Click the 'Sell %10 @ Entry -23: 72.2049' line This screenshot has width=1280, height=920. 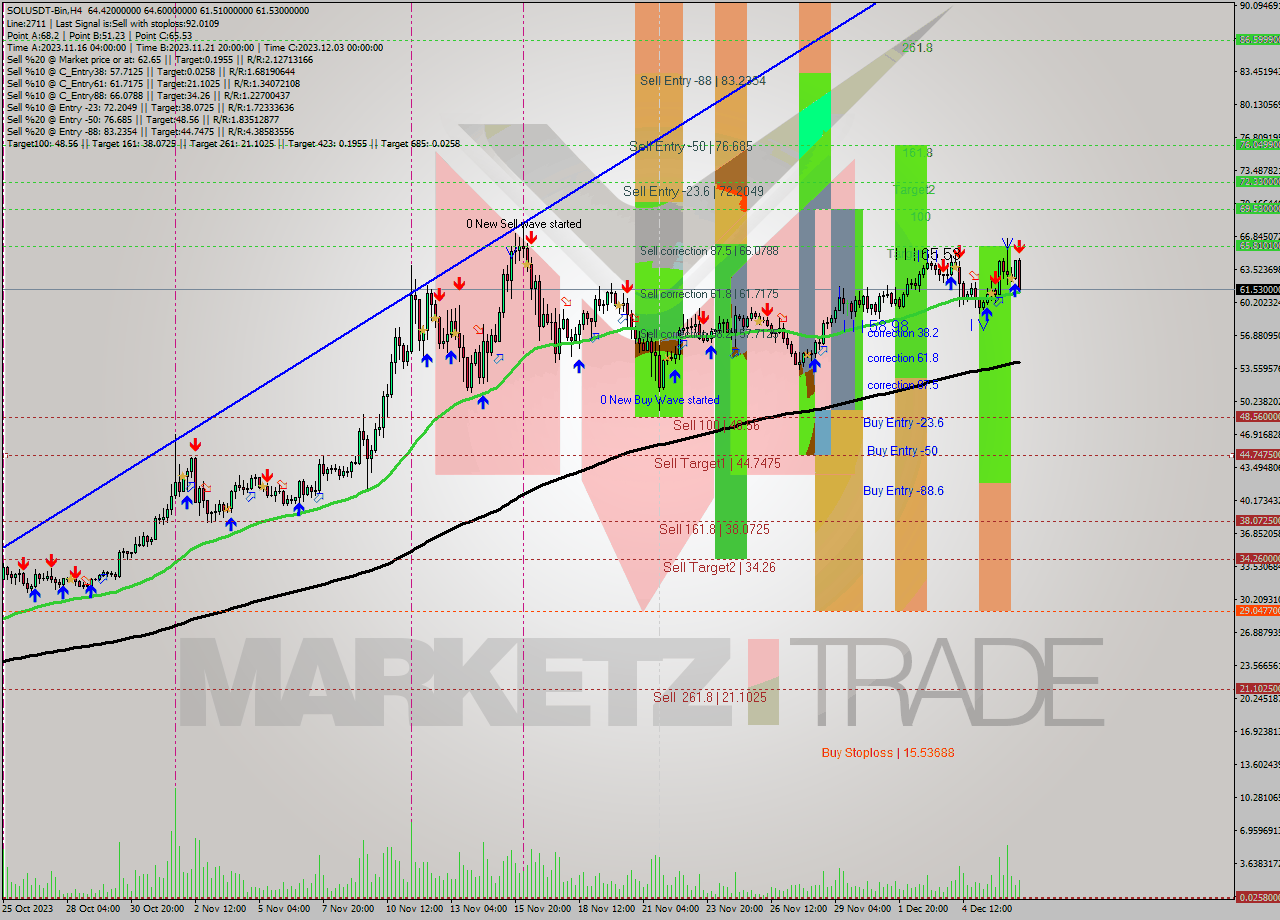tap(151, 107)
